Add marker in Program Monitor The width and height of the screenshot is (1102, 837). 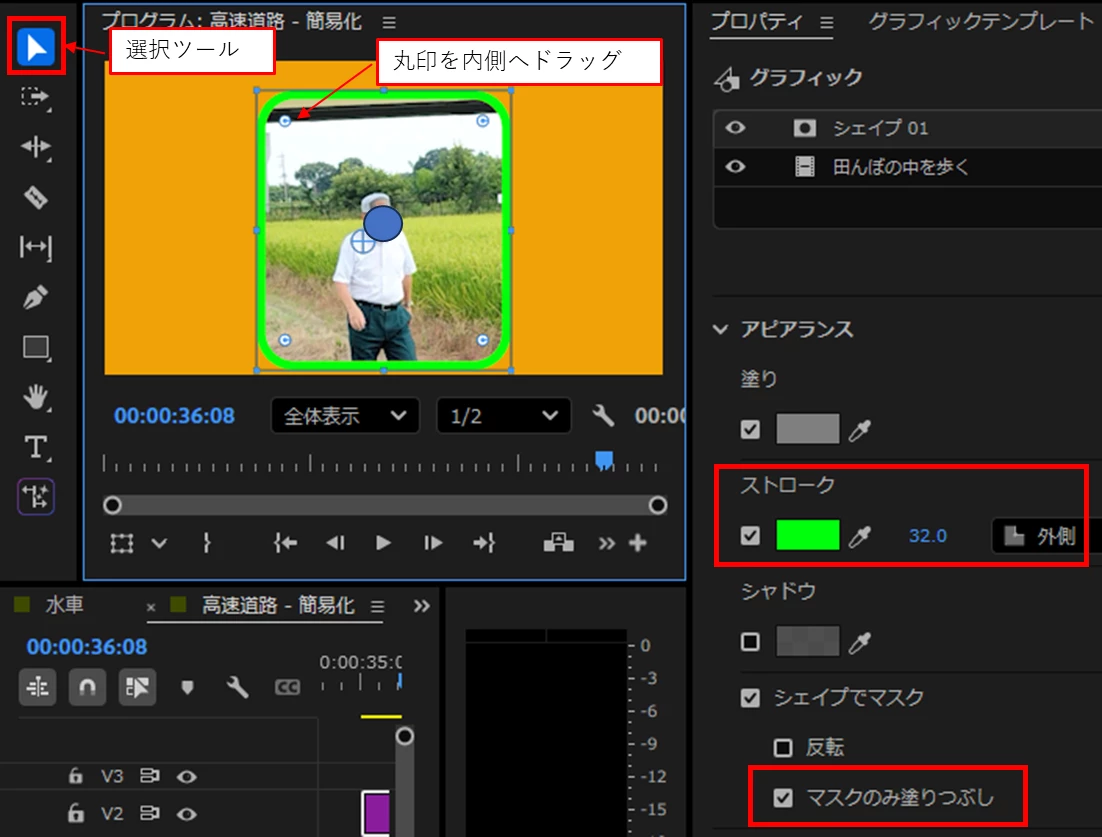coord(207,543)
